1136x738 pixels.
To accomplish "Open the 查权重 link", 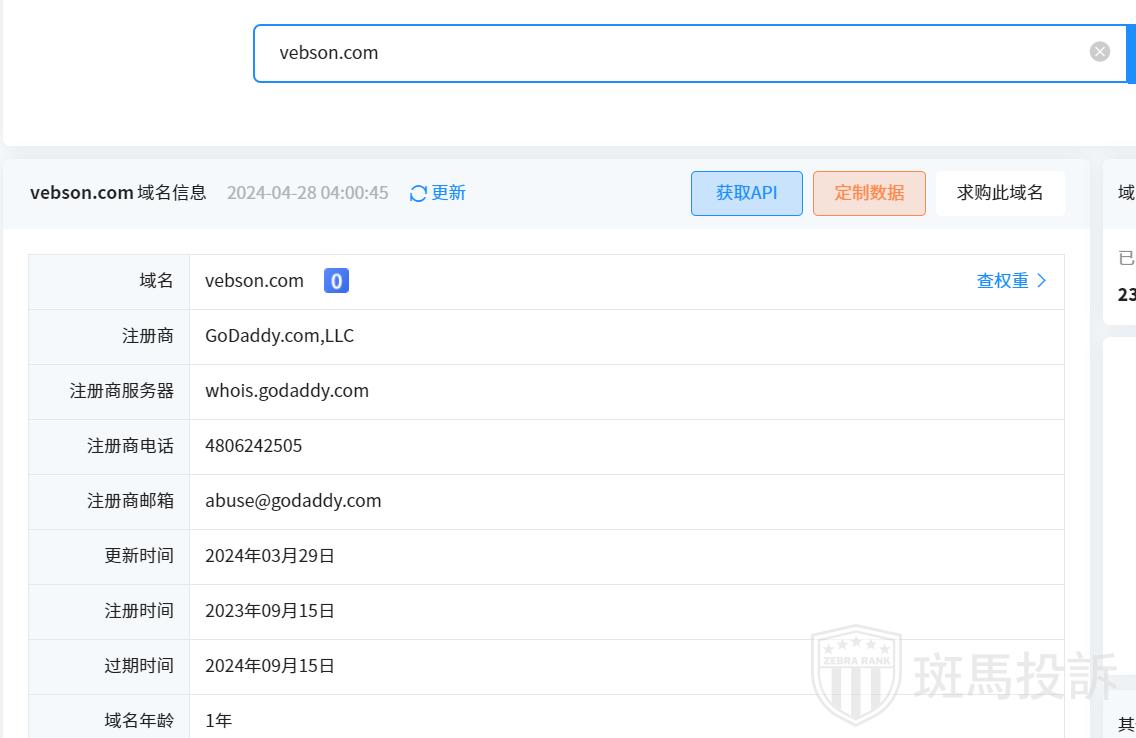I will coord(1002,281).
